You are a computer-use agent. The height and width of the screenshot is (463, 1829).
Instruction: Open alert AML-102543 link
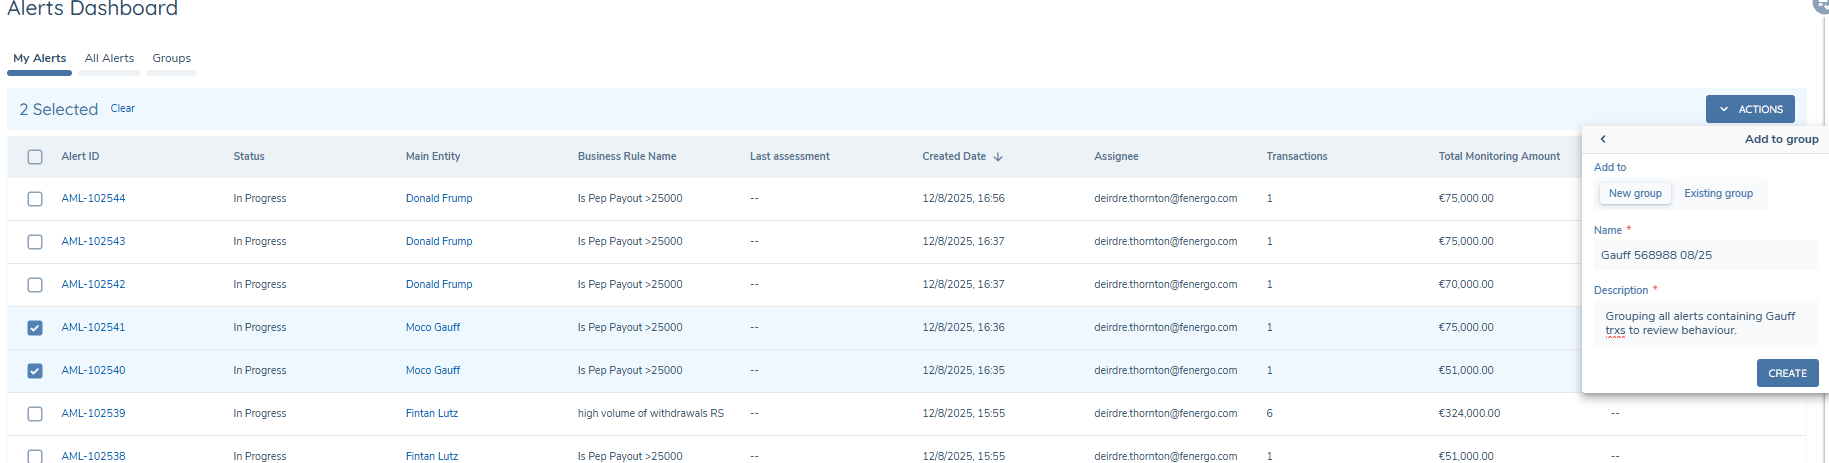coord(93,241)
